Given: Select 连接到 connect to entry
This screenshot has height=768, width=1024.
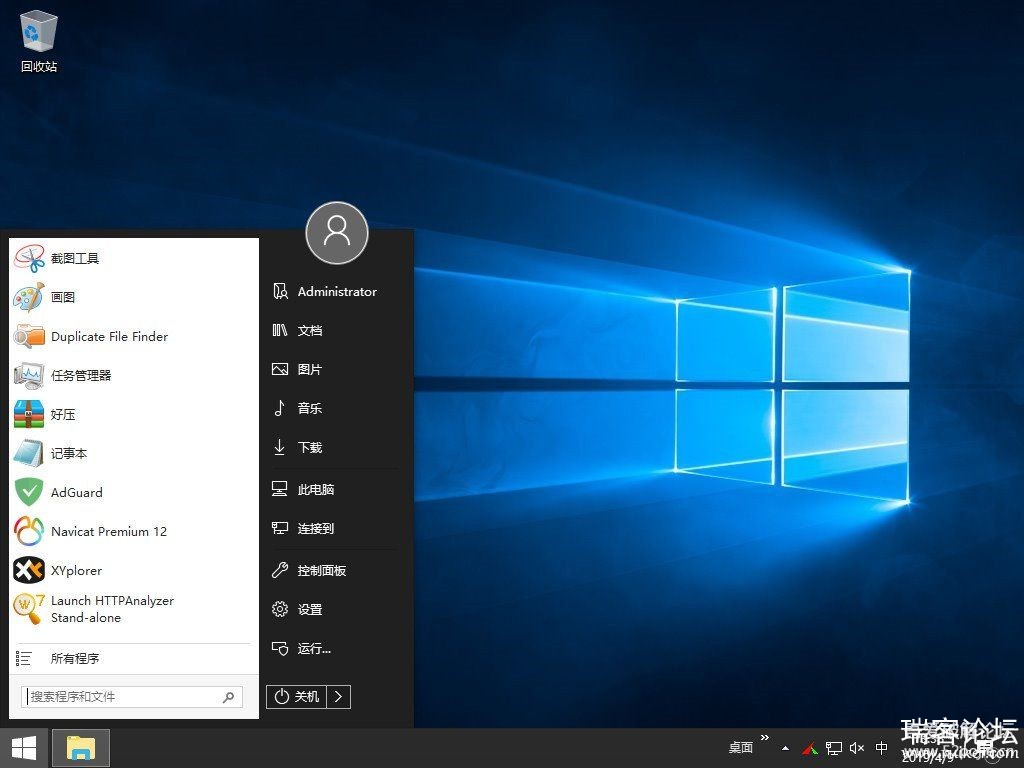Looking at the screenshot, I should coord(334,528).
